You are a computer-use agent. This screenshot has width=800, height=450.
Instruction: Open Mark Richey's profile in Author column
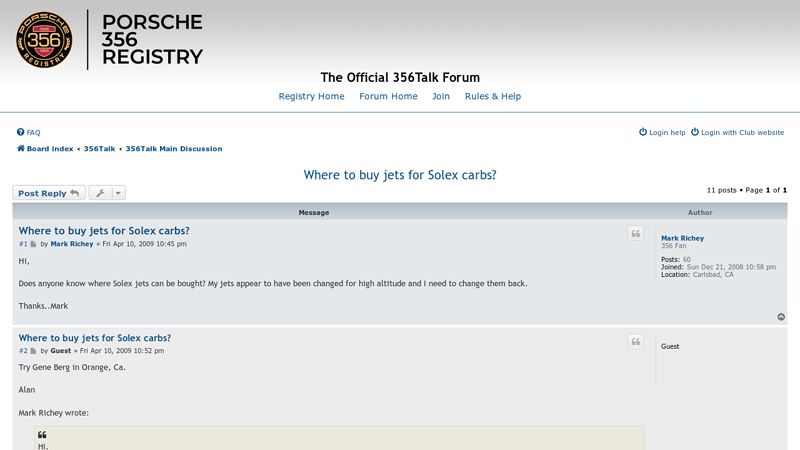pyautogui.click(x=682, y=238)
